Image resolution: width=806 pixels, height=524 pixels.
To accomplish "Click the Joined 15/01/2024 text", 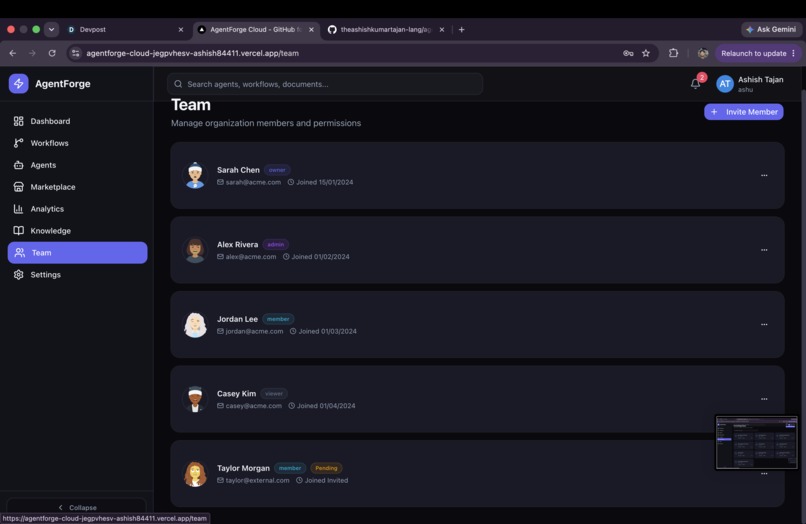I will pos(324,182).
